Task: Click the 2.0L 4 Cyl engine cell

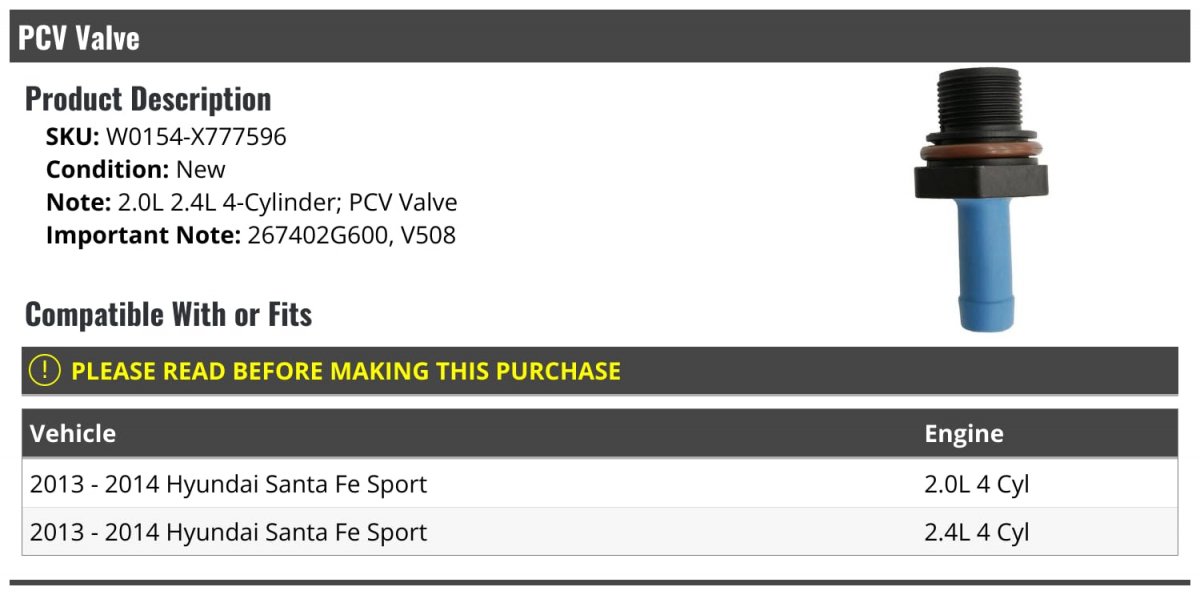Action: pyautogui.click(x=977, y=484)
